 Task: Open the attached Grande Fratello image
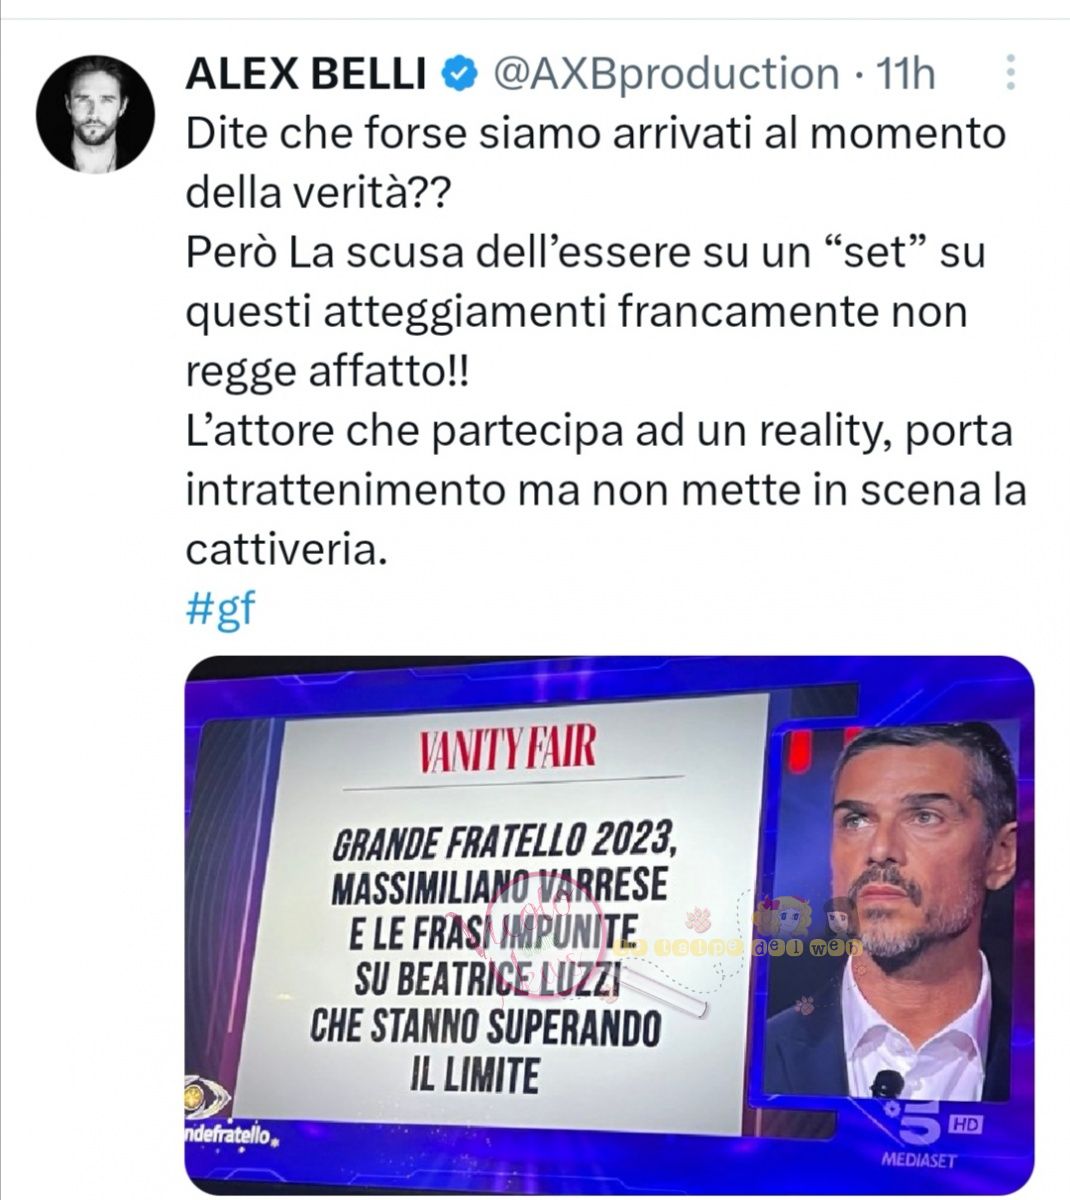click(610, 925)
